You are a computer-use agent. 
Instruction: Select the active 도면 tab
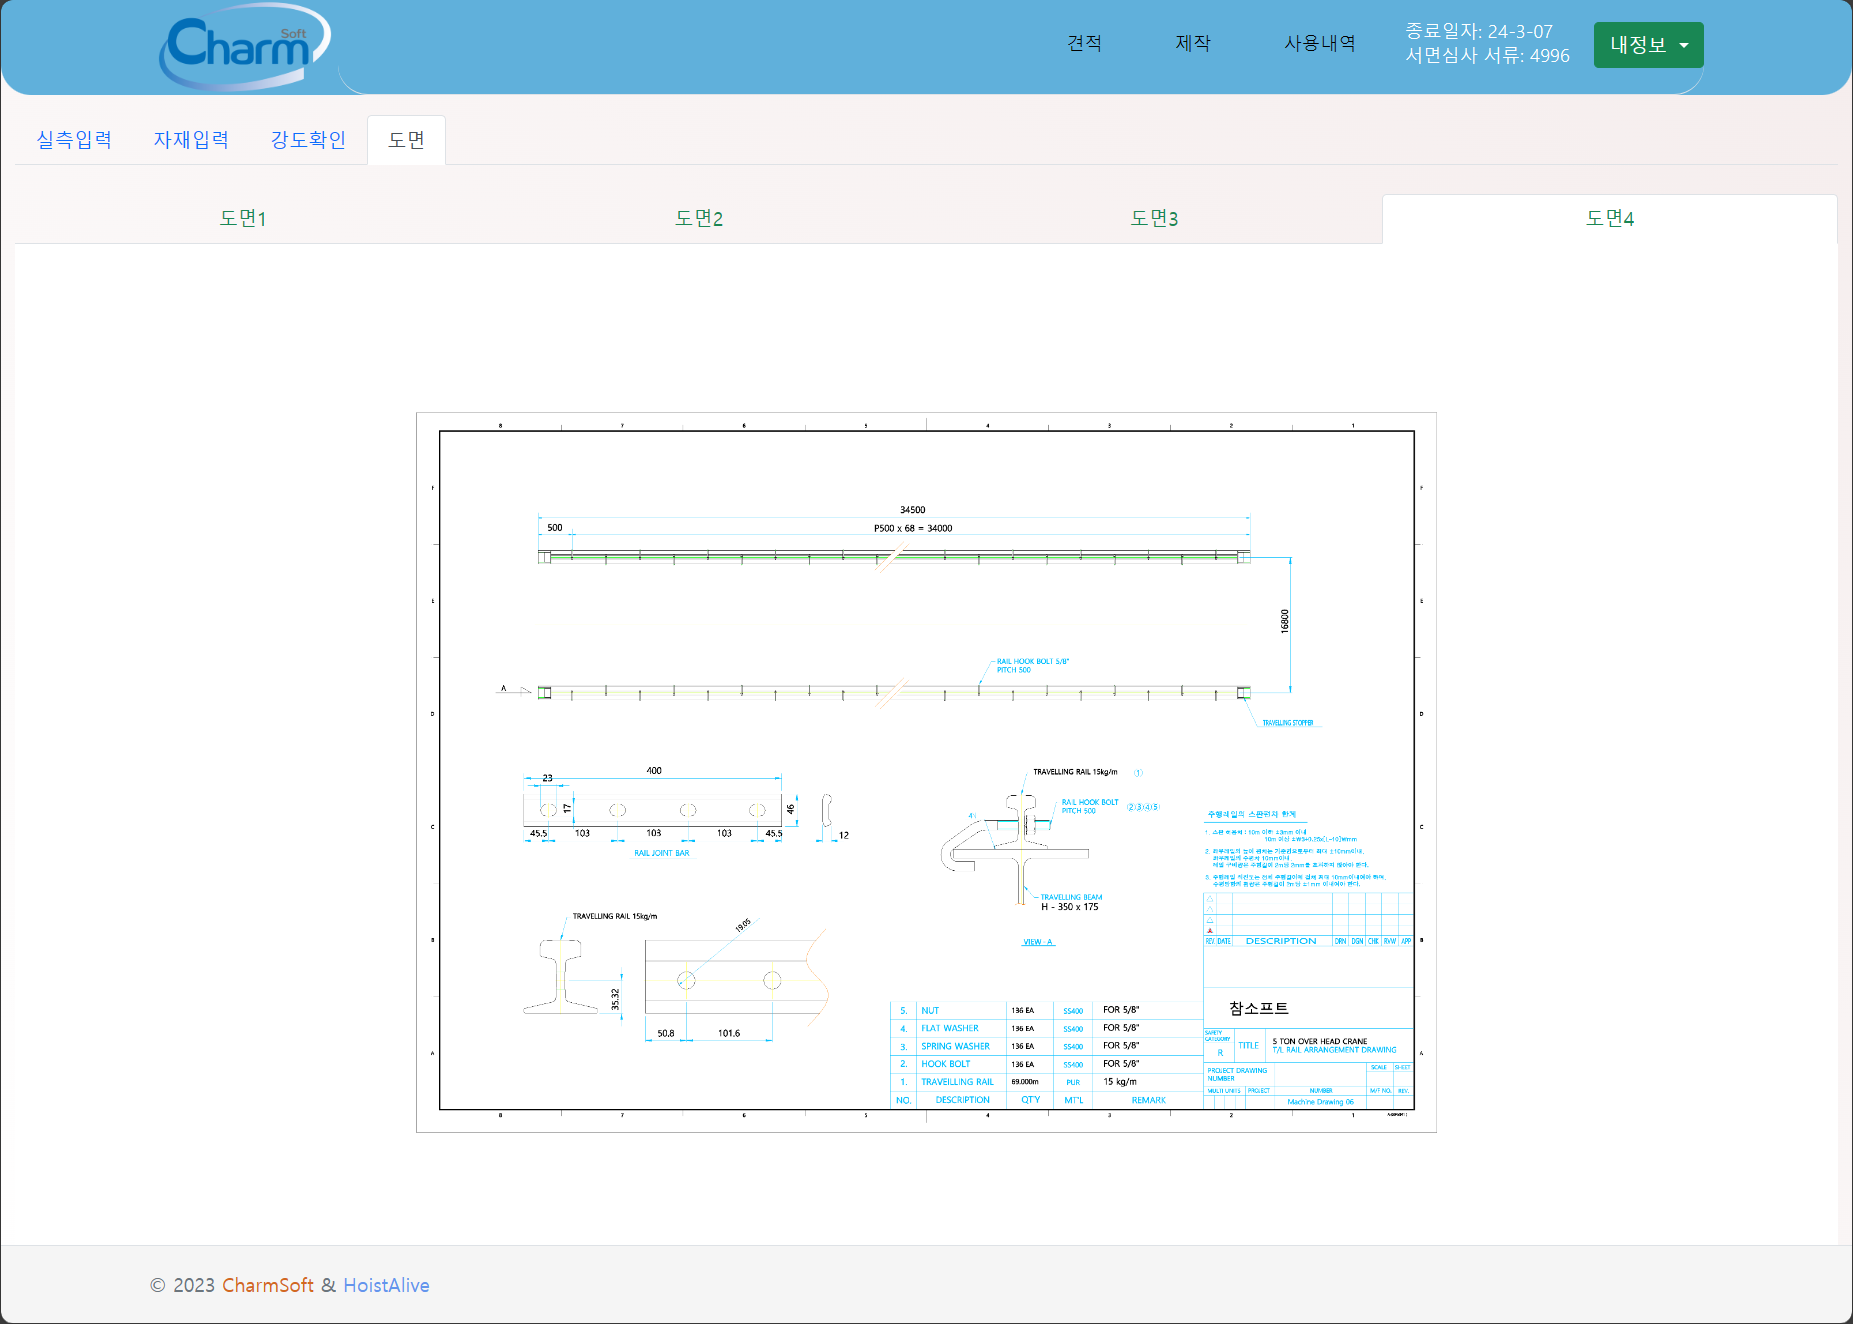[406, 140]
